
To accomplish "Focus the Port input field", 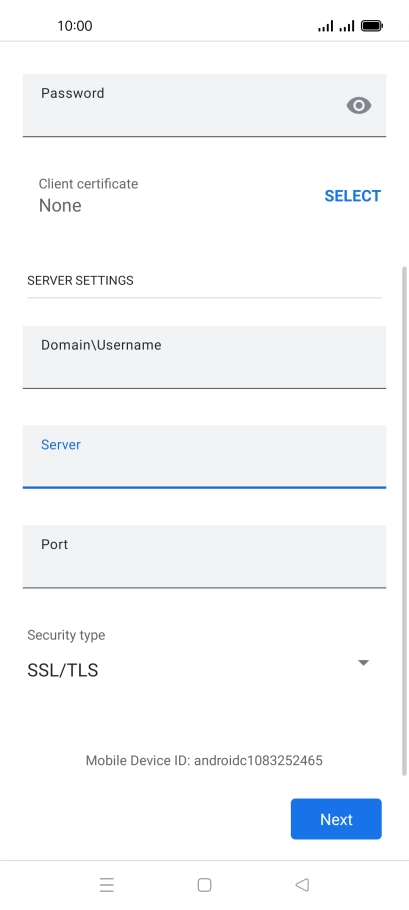I will click(x=204, y=557).
